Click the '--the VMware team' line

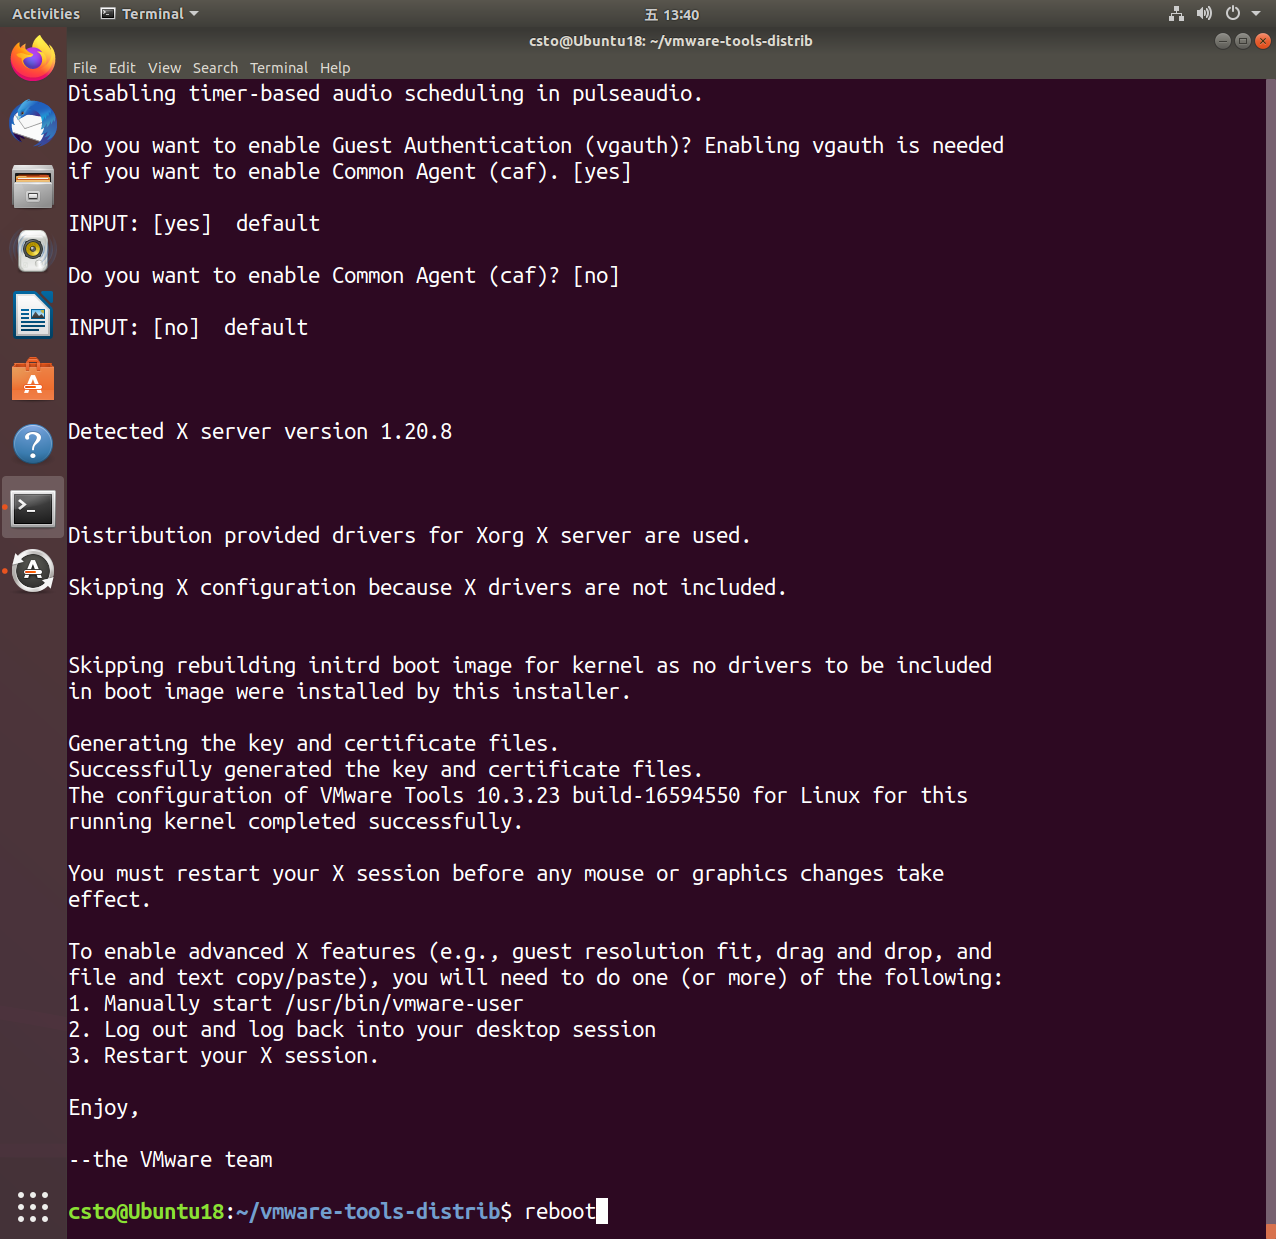coord(170,1159)
